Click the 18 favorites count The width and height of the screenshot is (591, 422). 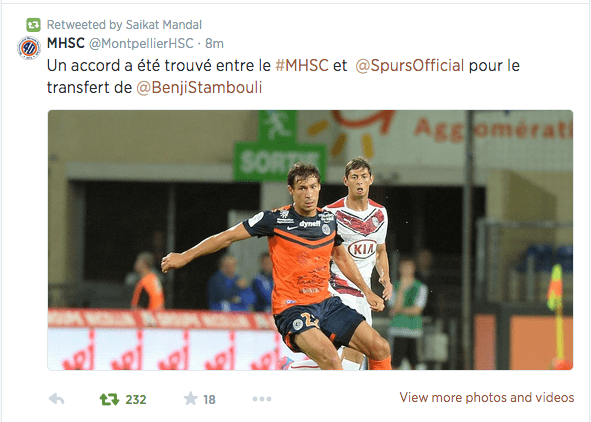tap(209, 399)
